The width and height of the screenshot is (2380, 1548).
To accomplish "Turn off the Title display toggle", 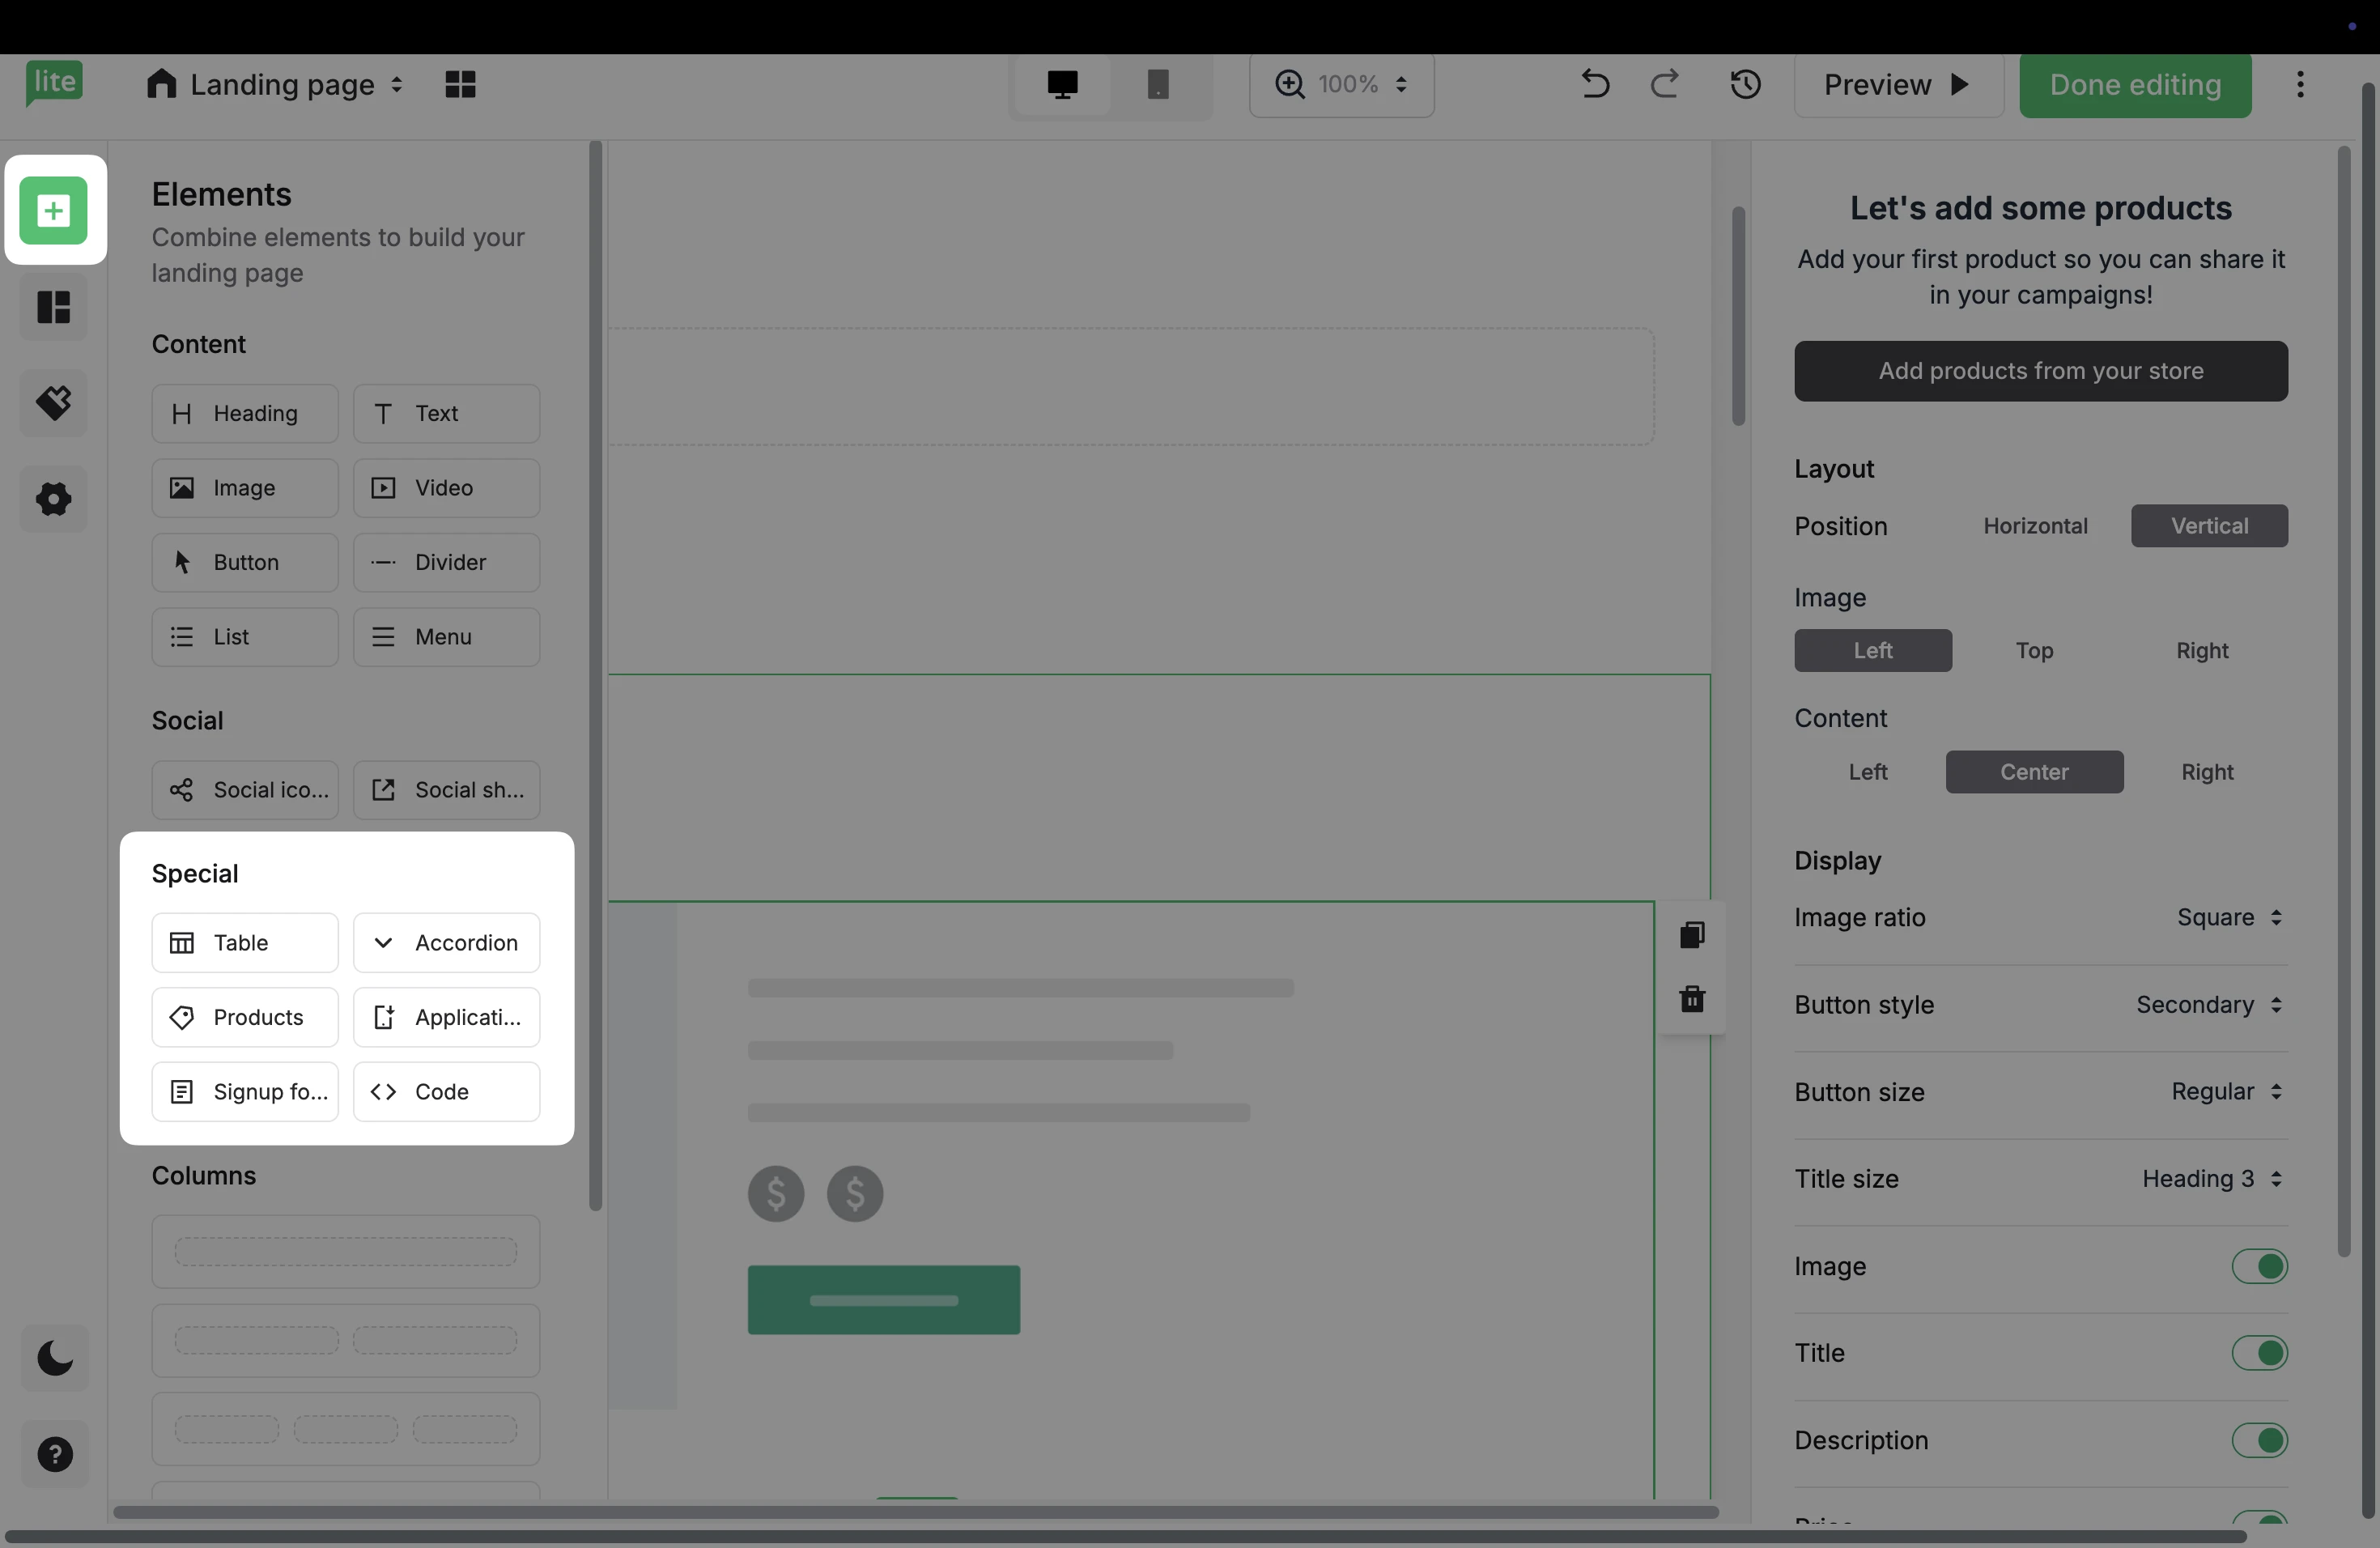I will 2259,1353.
